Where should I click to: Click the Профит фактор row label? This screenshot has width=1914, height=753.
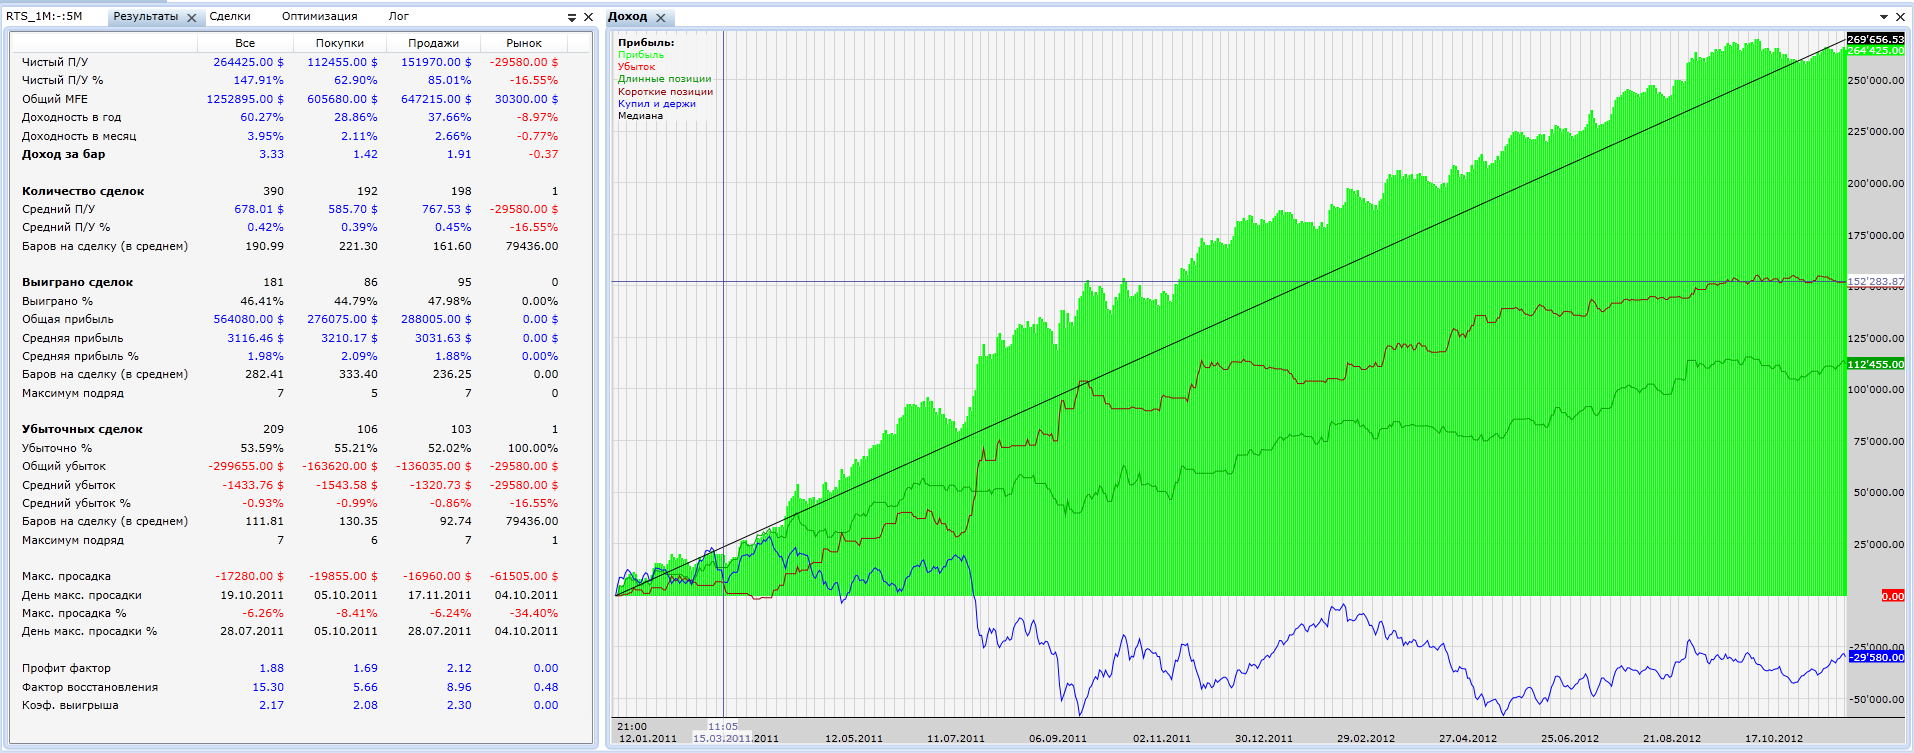(x=66, y=668)
